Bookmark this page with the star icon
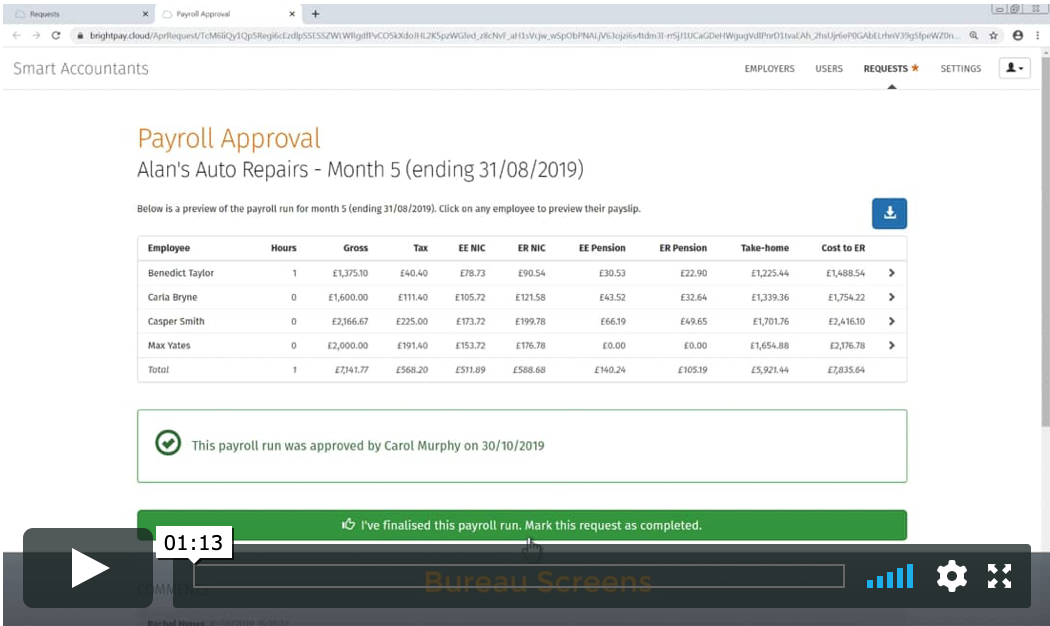1050x626 pixels. click(994, 35)
